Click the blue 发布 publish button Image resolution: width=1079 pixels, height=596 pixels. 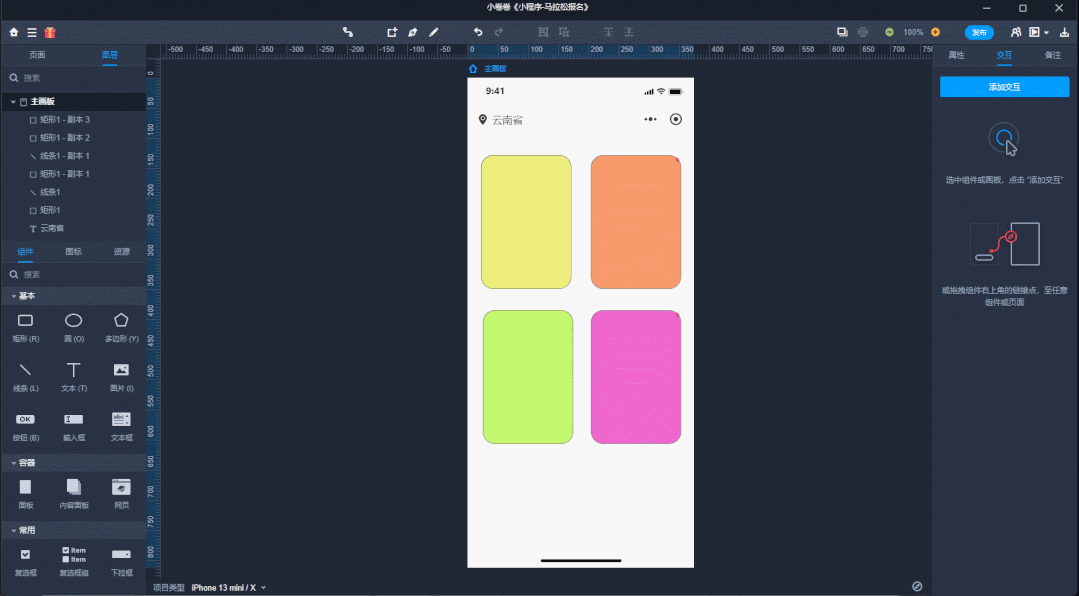(979, 32)
